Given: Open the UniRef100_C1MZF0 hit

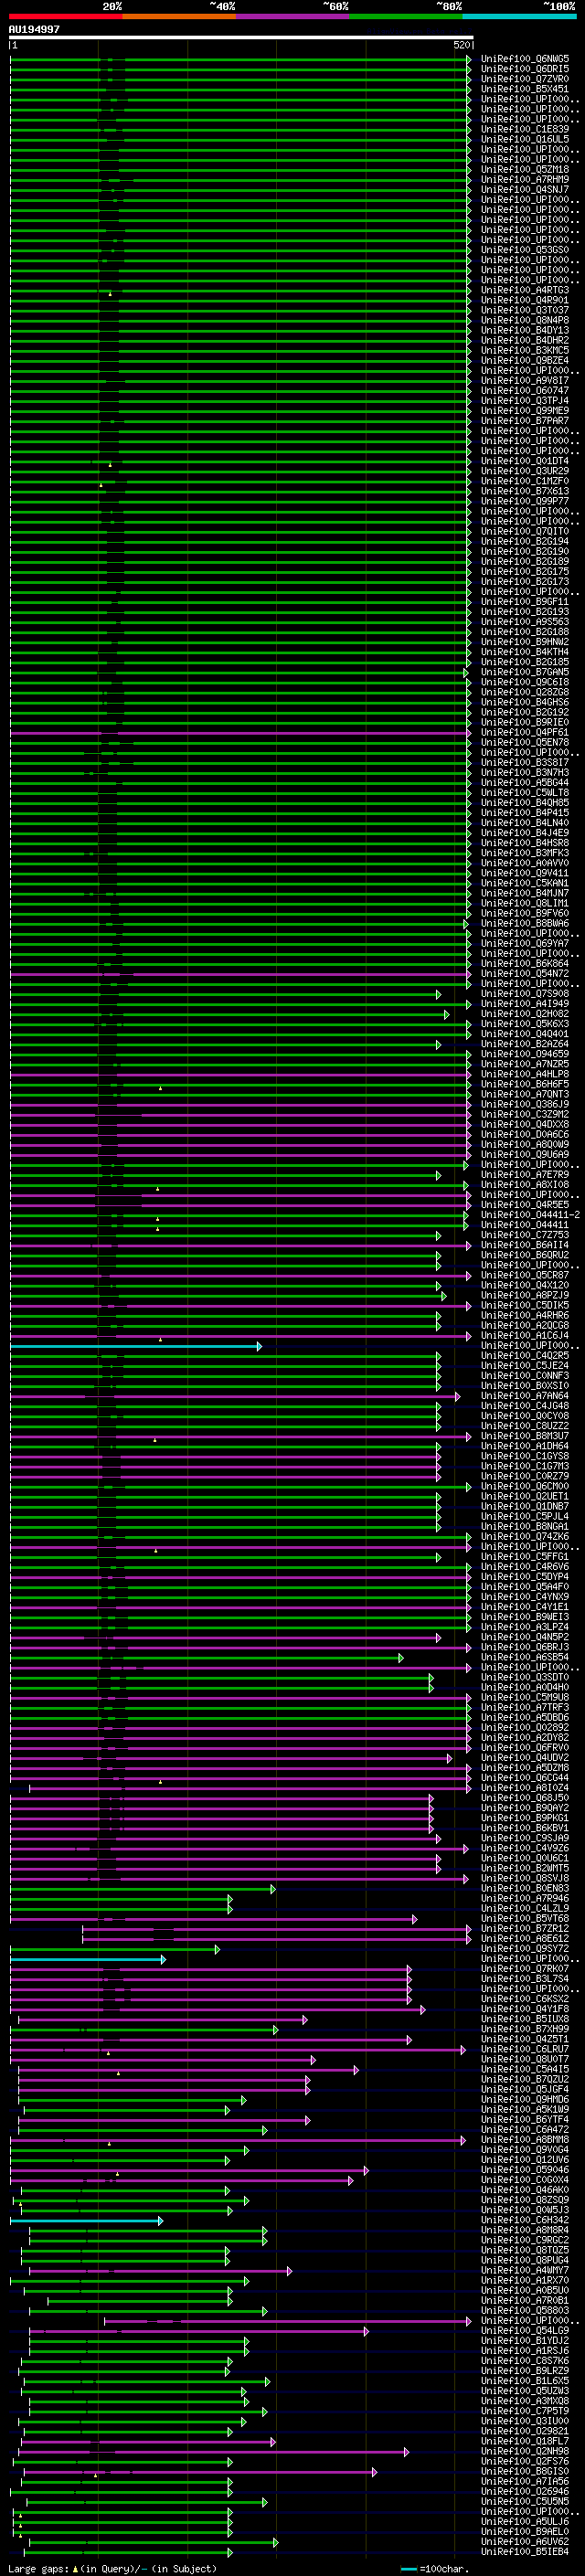Looking at the screenshot, I should pyautogui.click(x=525, y=481).
